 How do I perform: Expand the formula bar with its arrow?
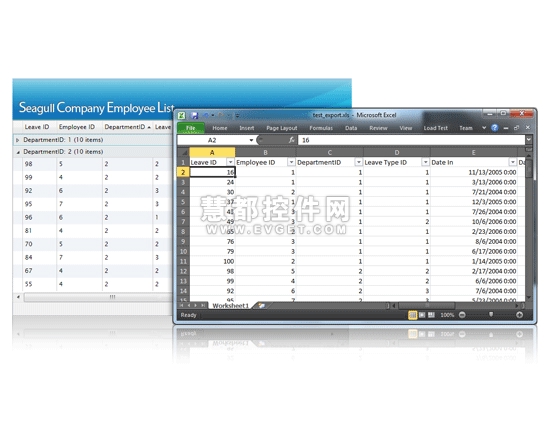[x=529, y=140]
